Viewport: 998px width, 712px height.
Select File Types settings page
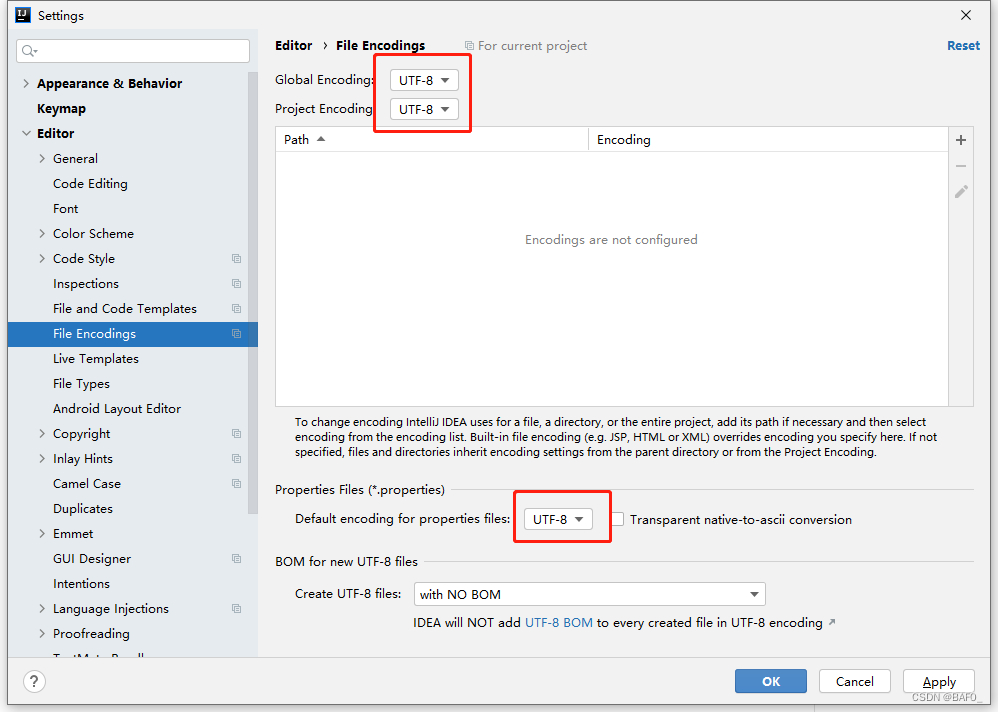coord(81,384)
